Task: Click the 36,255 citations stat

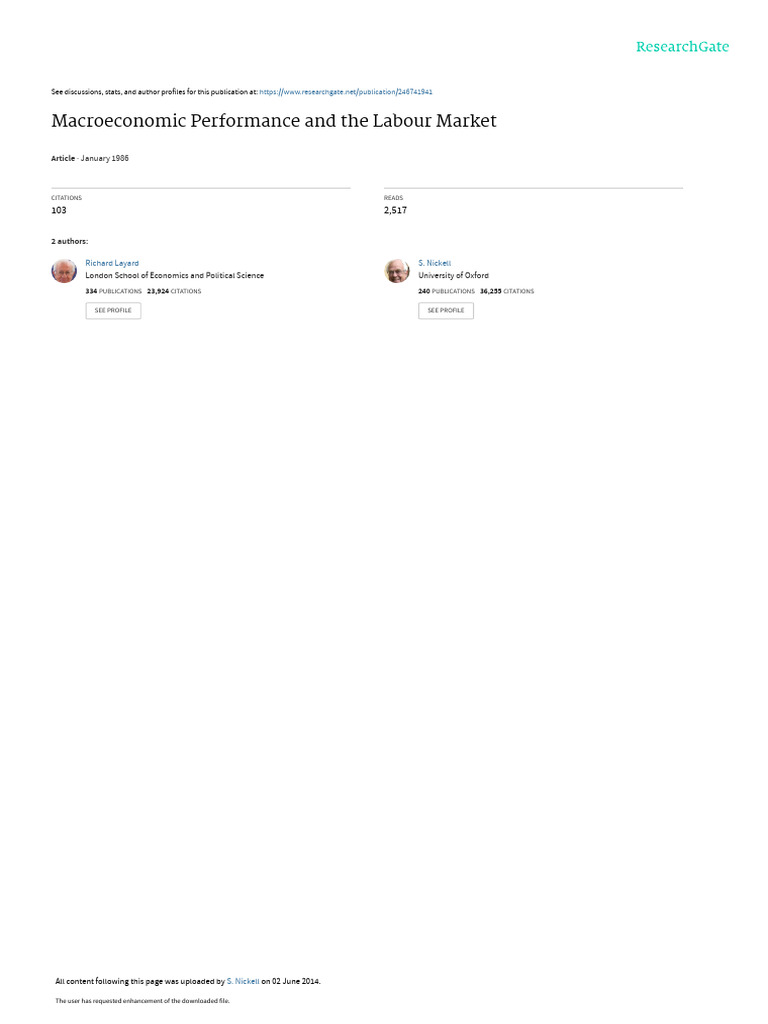Action: 507,291
